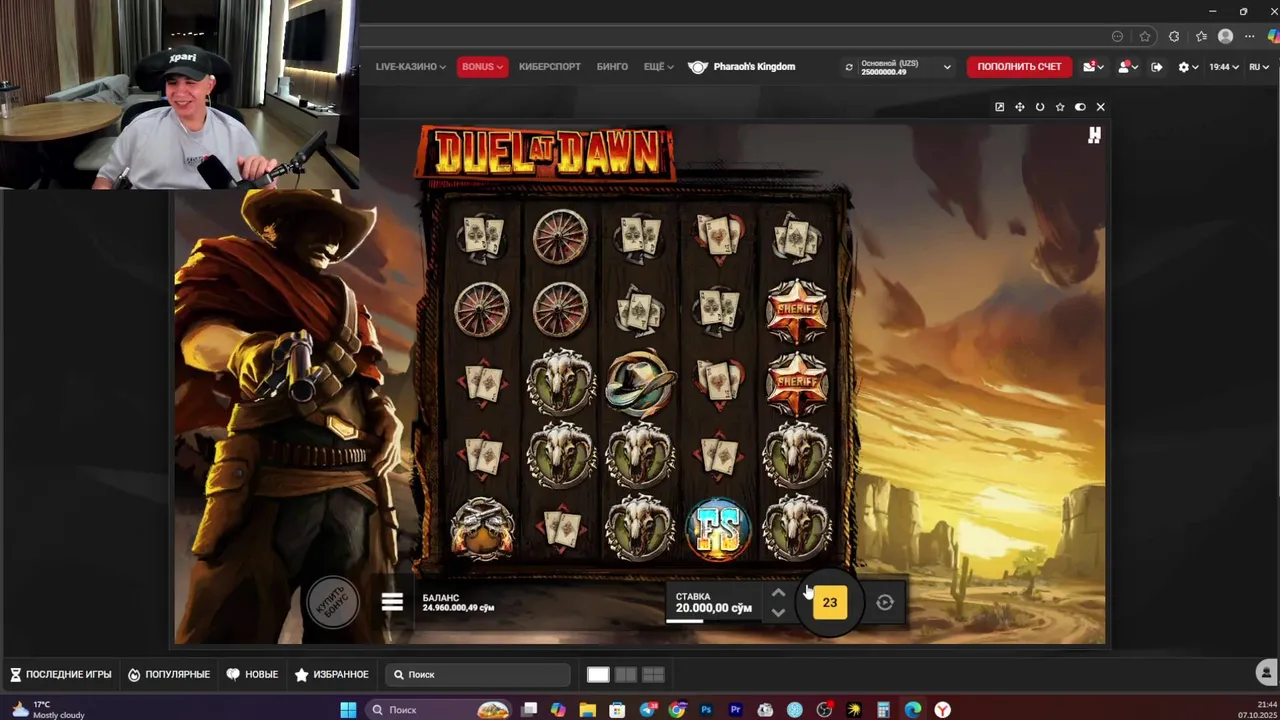Show ИЗБРАННОЕ favorites tab
Screen dimensions: 1280x720
[331, 675]
